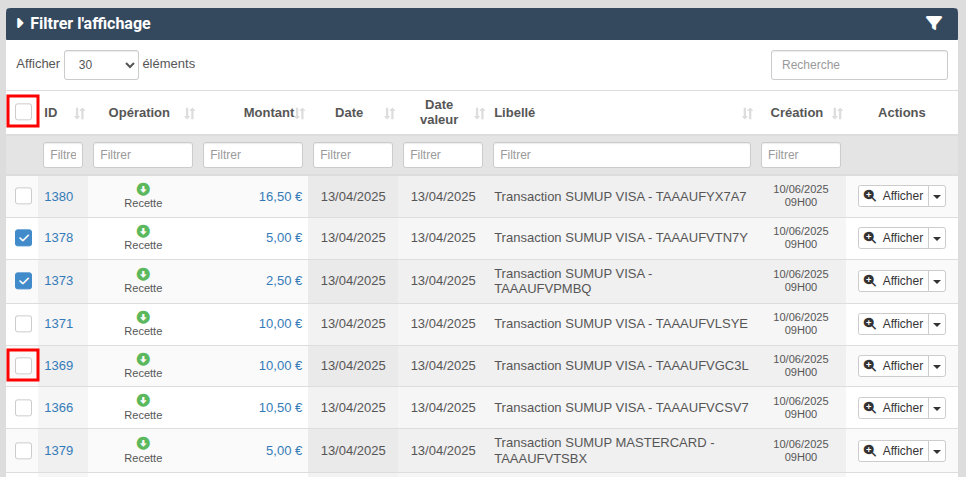Click the green Recette icon in row 1373

(x=143, y=274)
